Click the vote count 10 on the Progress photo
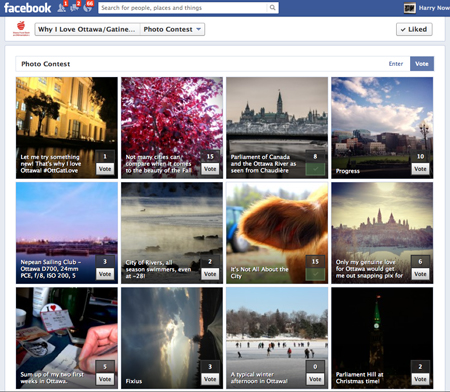Screen dimensions: 450x392 [420, 156]
